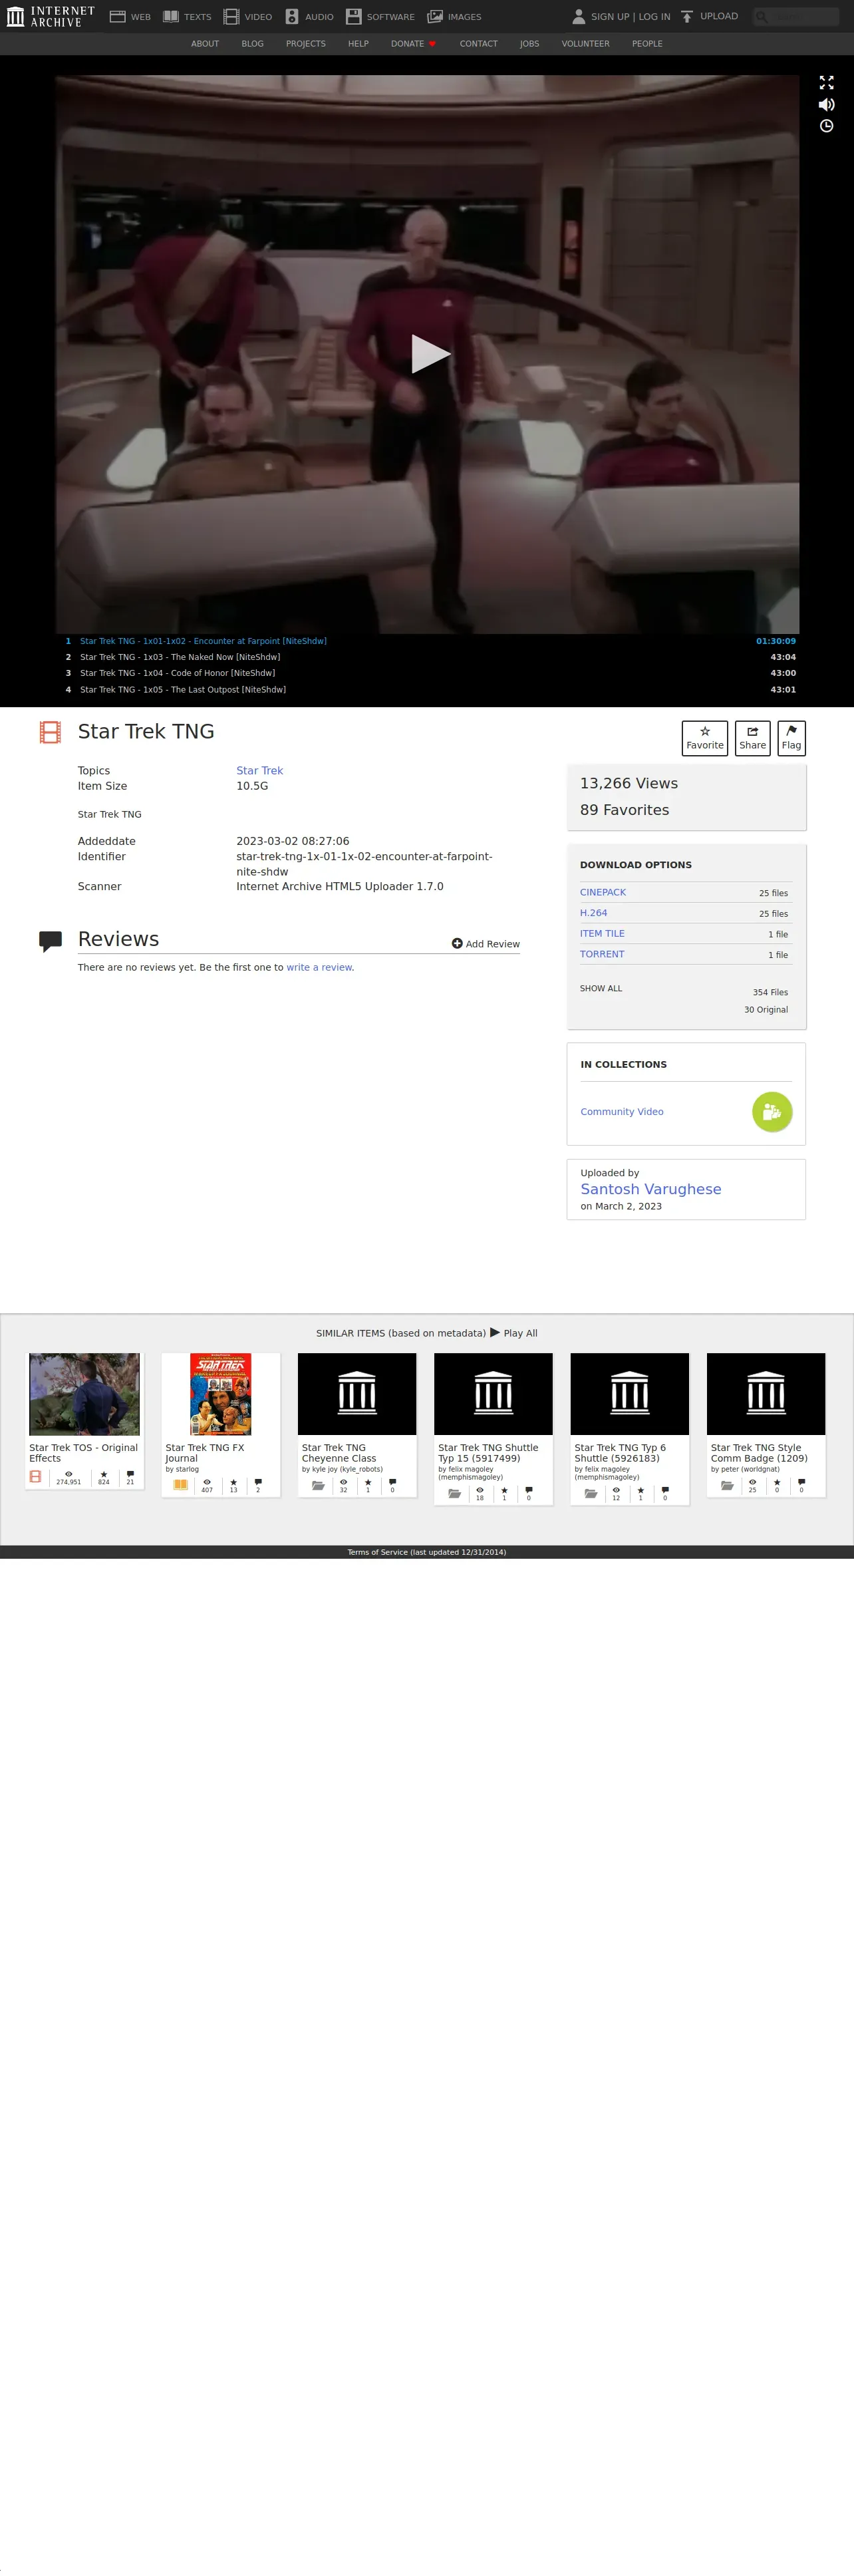Open the Software section icon
The height and width of the screenshot is (2576, 854).
(353, 16)
